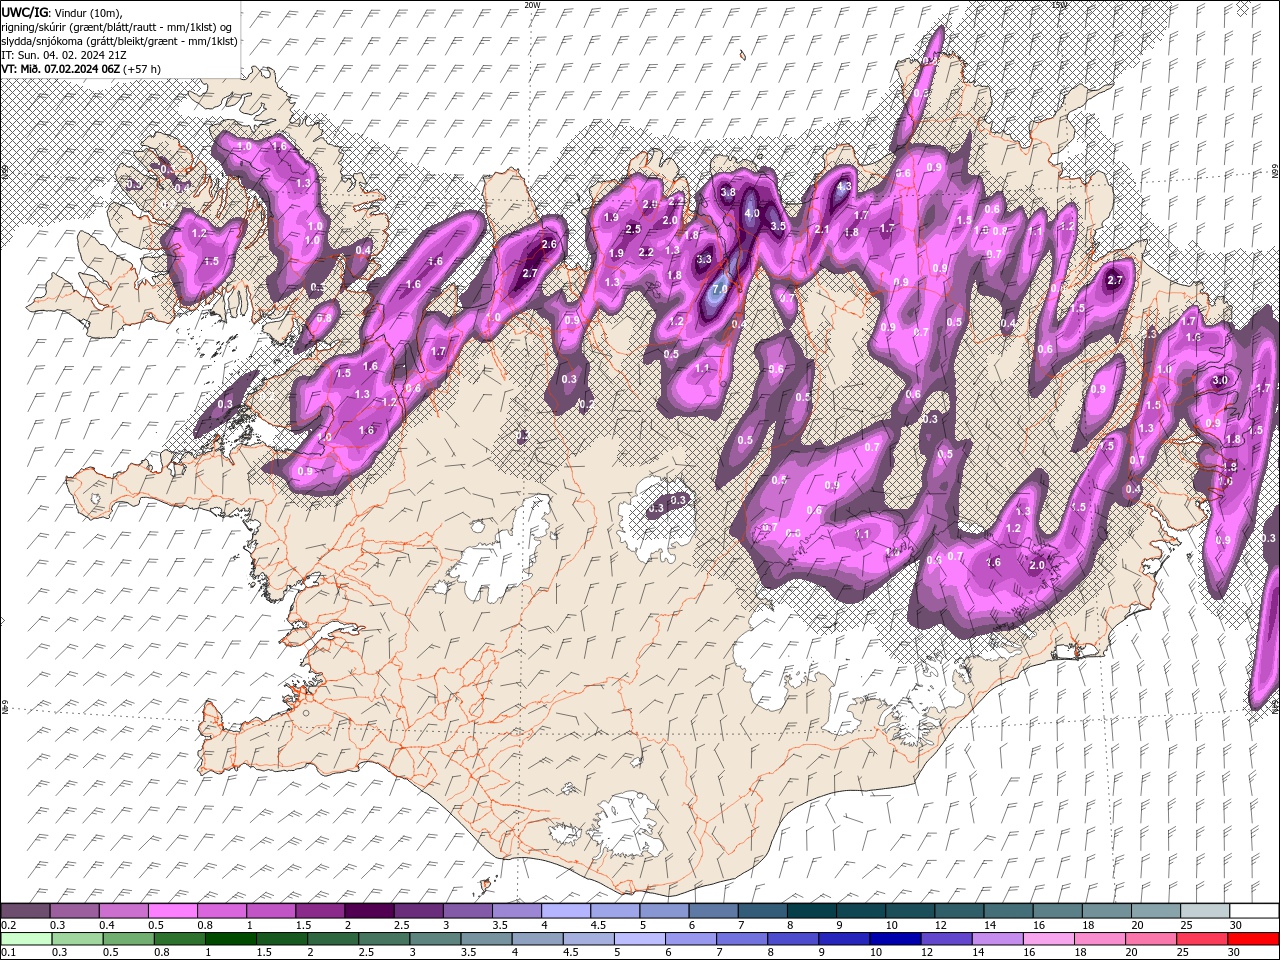Select the pure red swatch after rain 30
The height and width of the screenshot is (960, 1280).
[x=1252, y=939]
